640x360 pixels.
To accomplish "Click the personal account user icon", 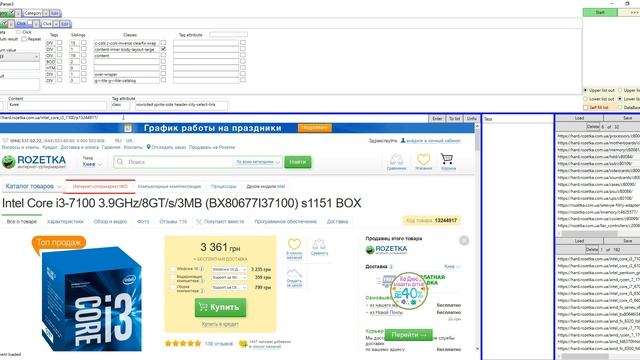I will click(x=403, y=140).
